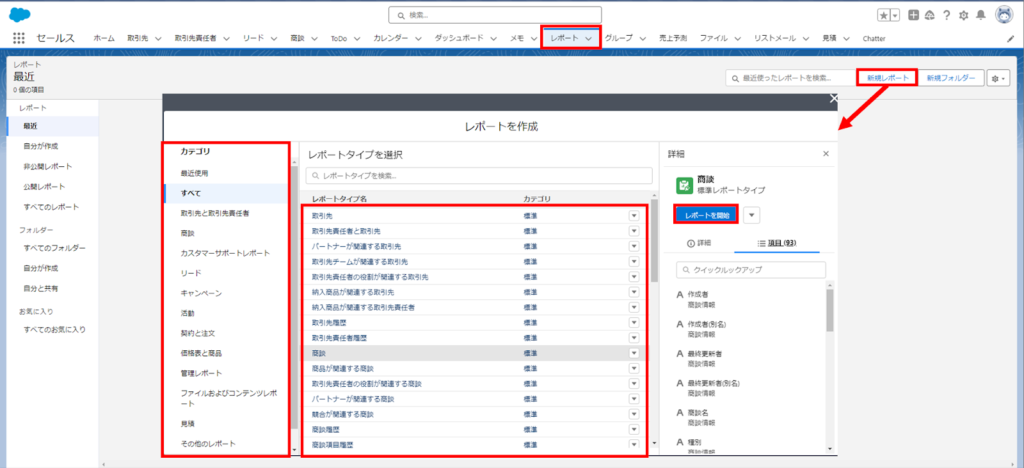Open the favorites star icon

tap(884, 15)
